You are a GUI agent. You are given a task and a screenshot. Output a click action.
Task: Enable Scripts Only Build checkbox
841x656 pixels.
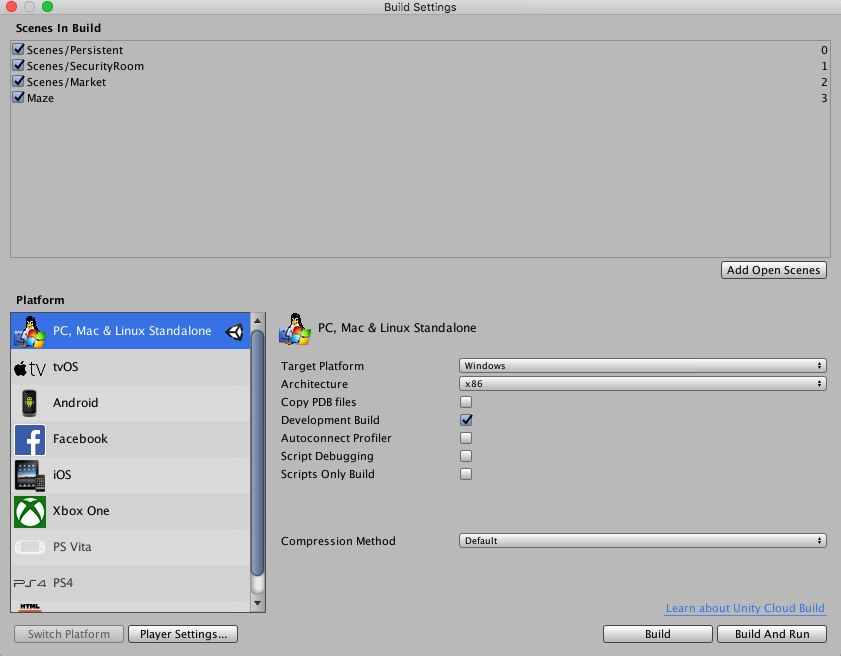click(466, 474)
